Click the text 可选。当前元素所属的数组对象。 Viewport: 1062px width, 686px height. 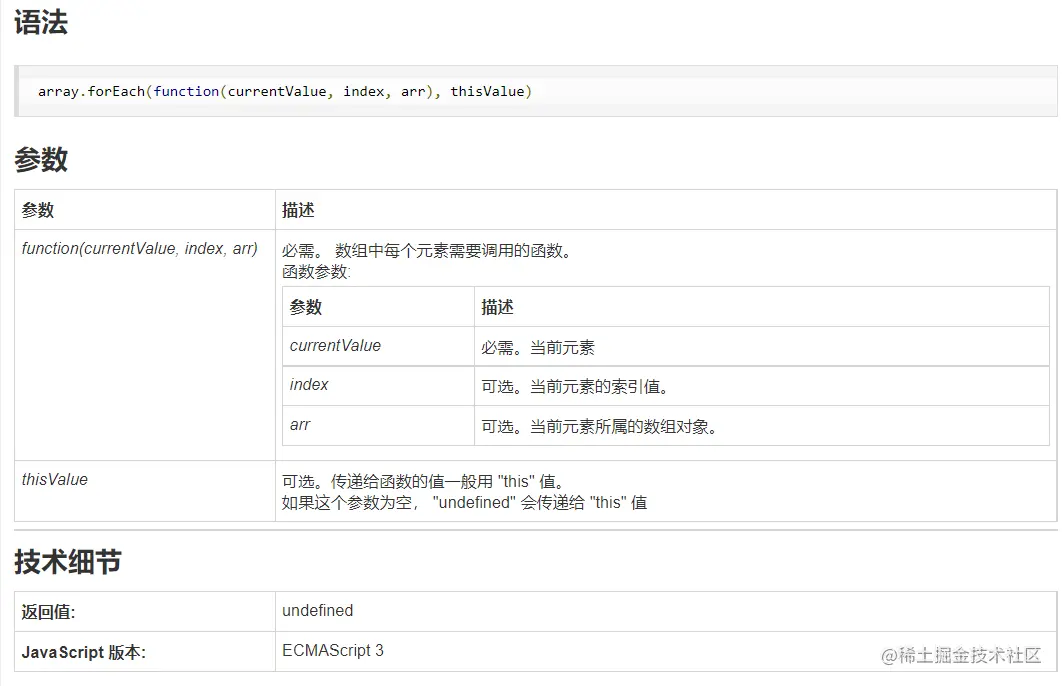coord(600,427)
